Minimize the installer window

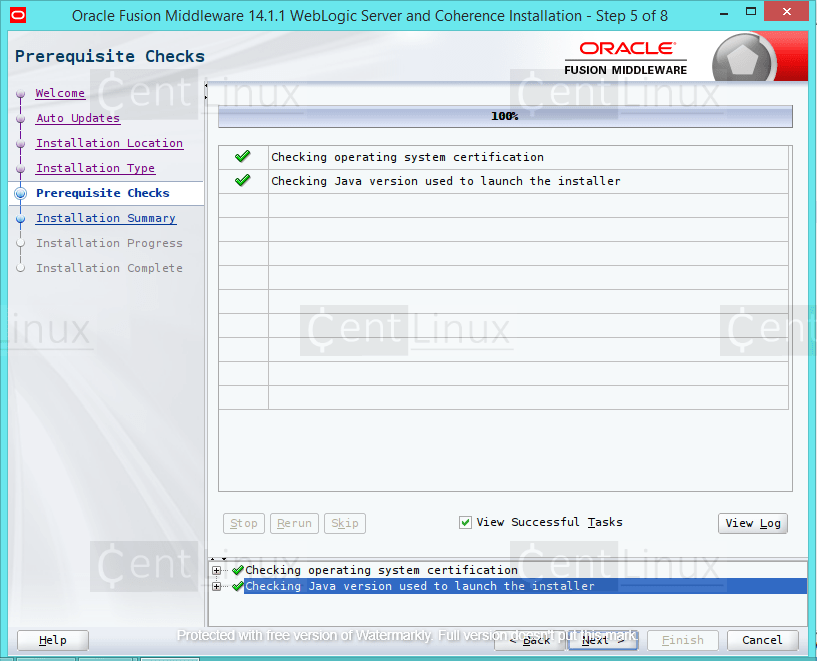pyautogui.click(x=724, y=13)
